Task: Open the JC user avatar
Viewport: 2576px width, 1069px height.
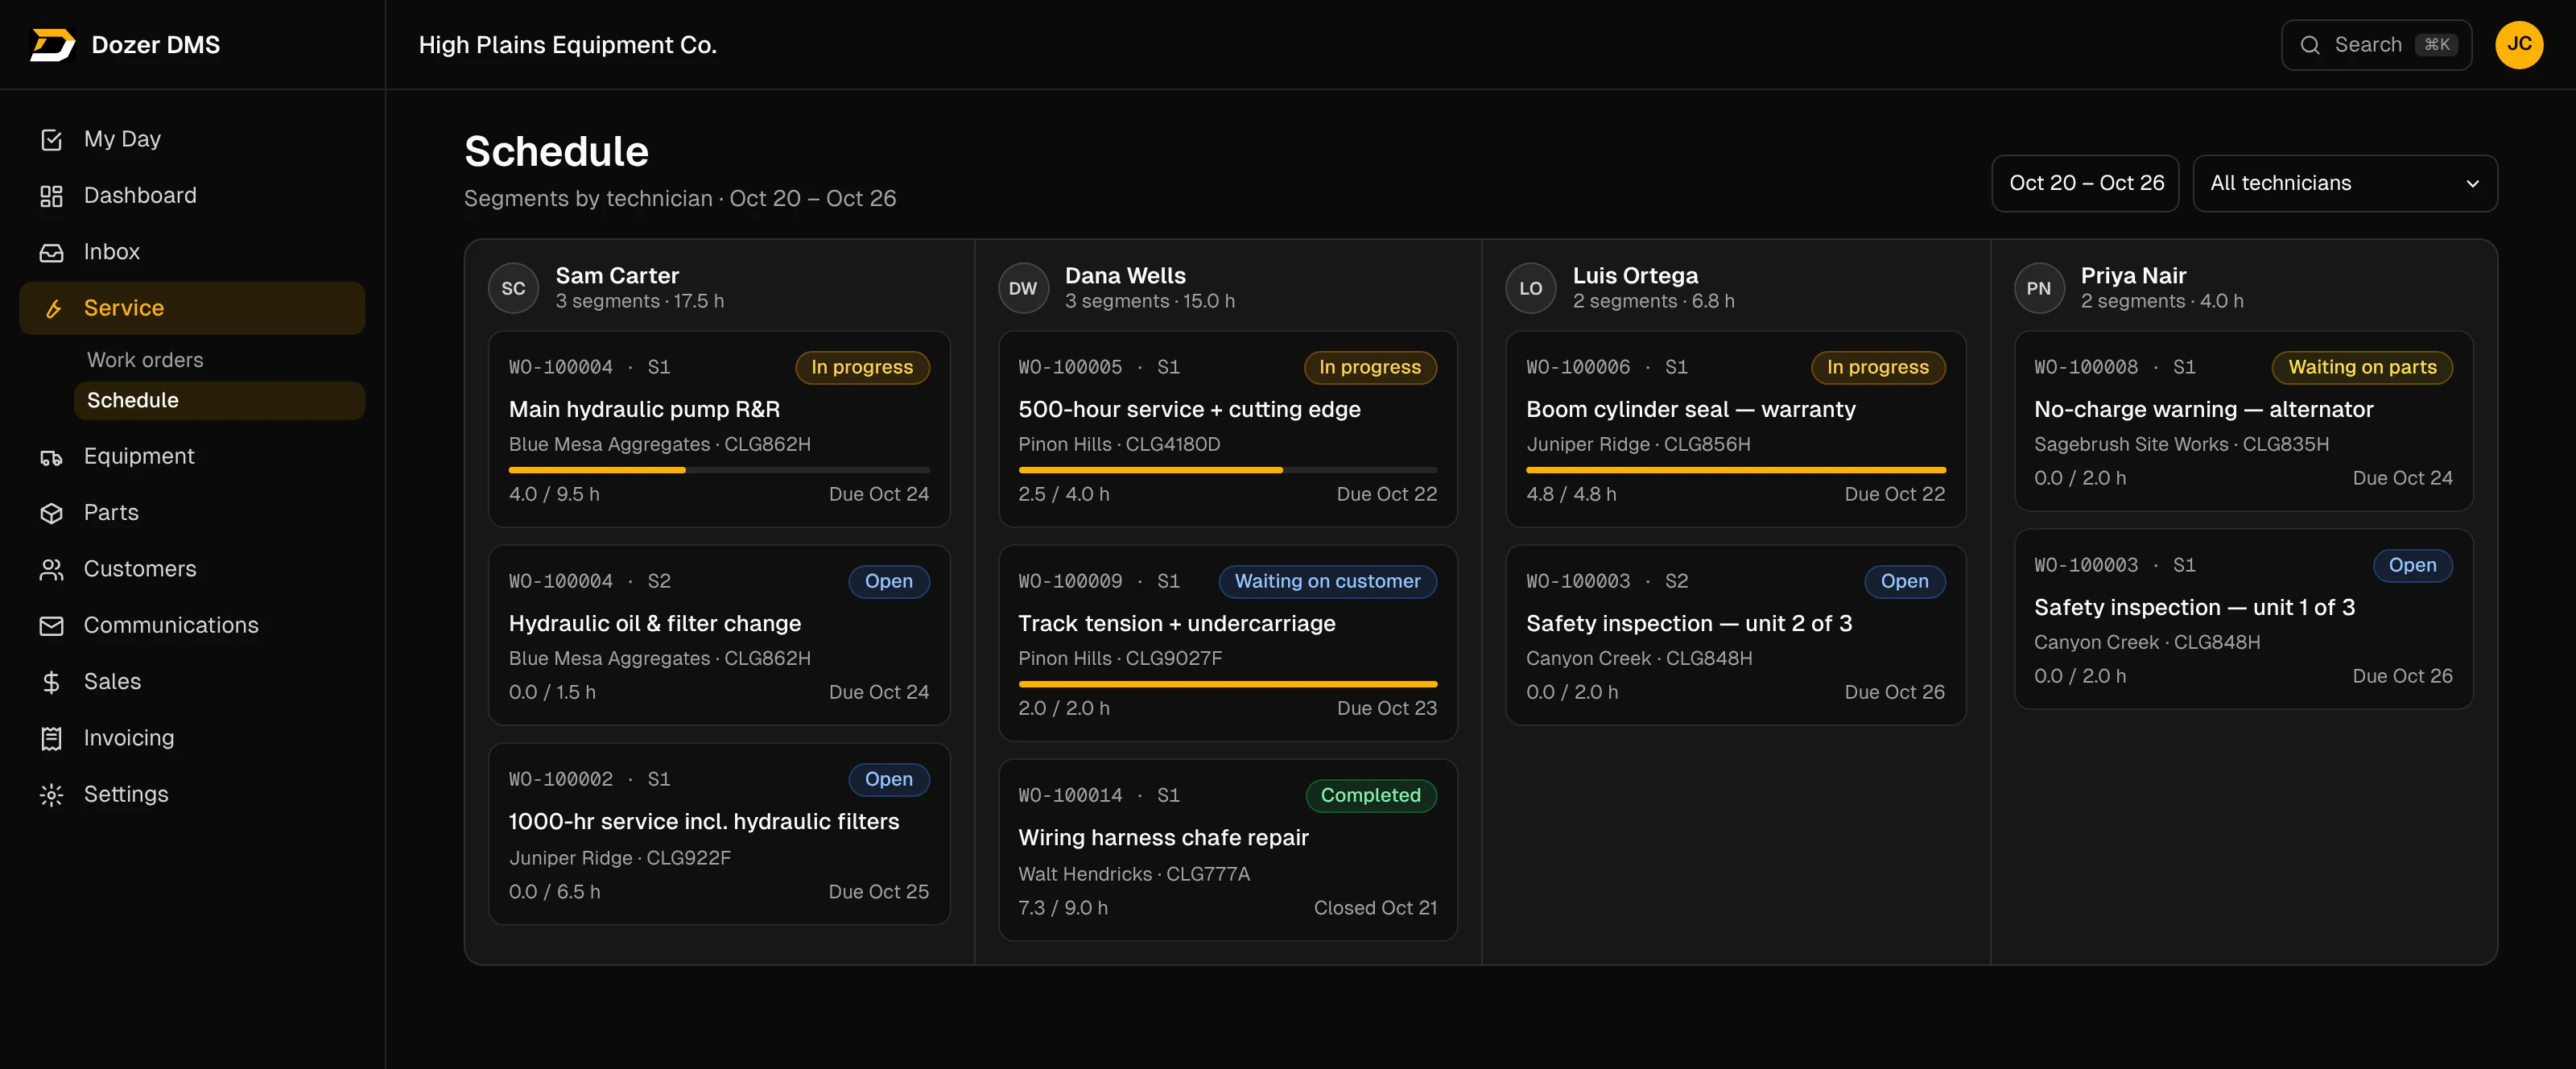Action: (x=2519, y=45)
